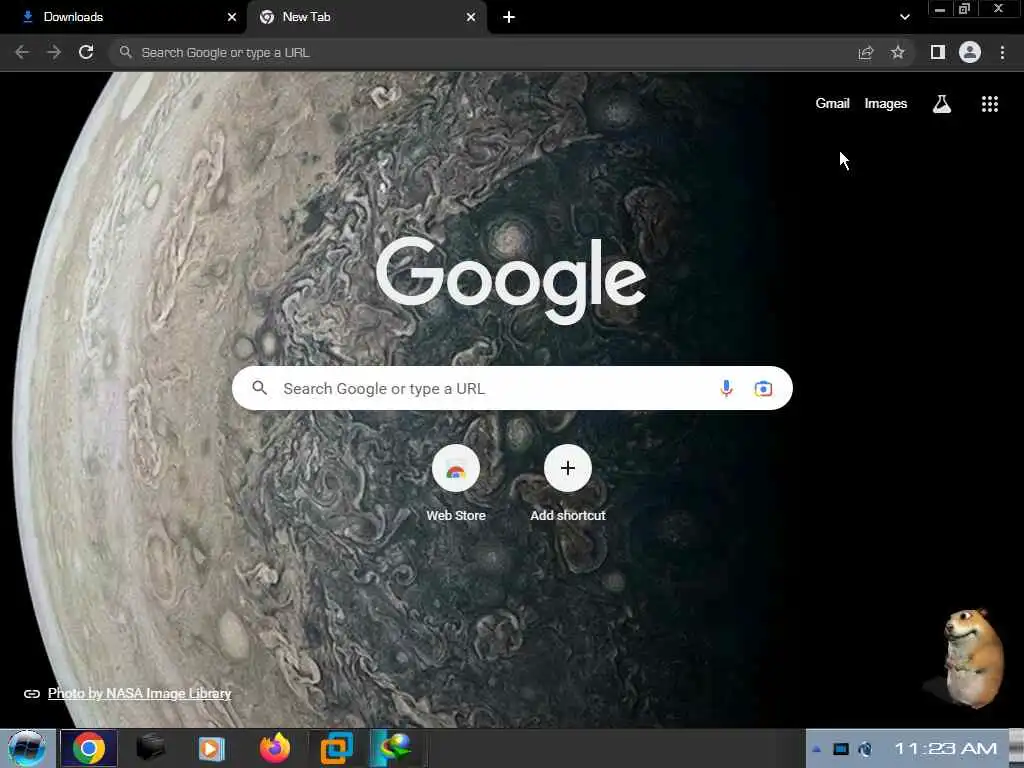Open the Search Labs flask icon
Screen dimensions: 1024x768
(942, 104)
